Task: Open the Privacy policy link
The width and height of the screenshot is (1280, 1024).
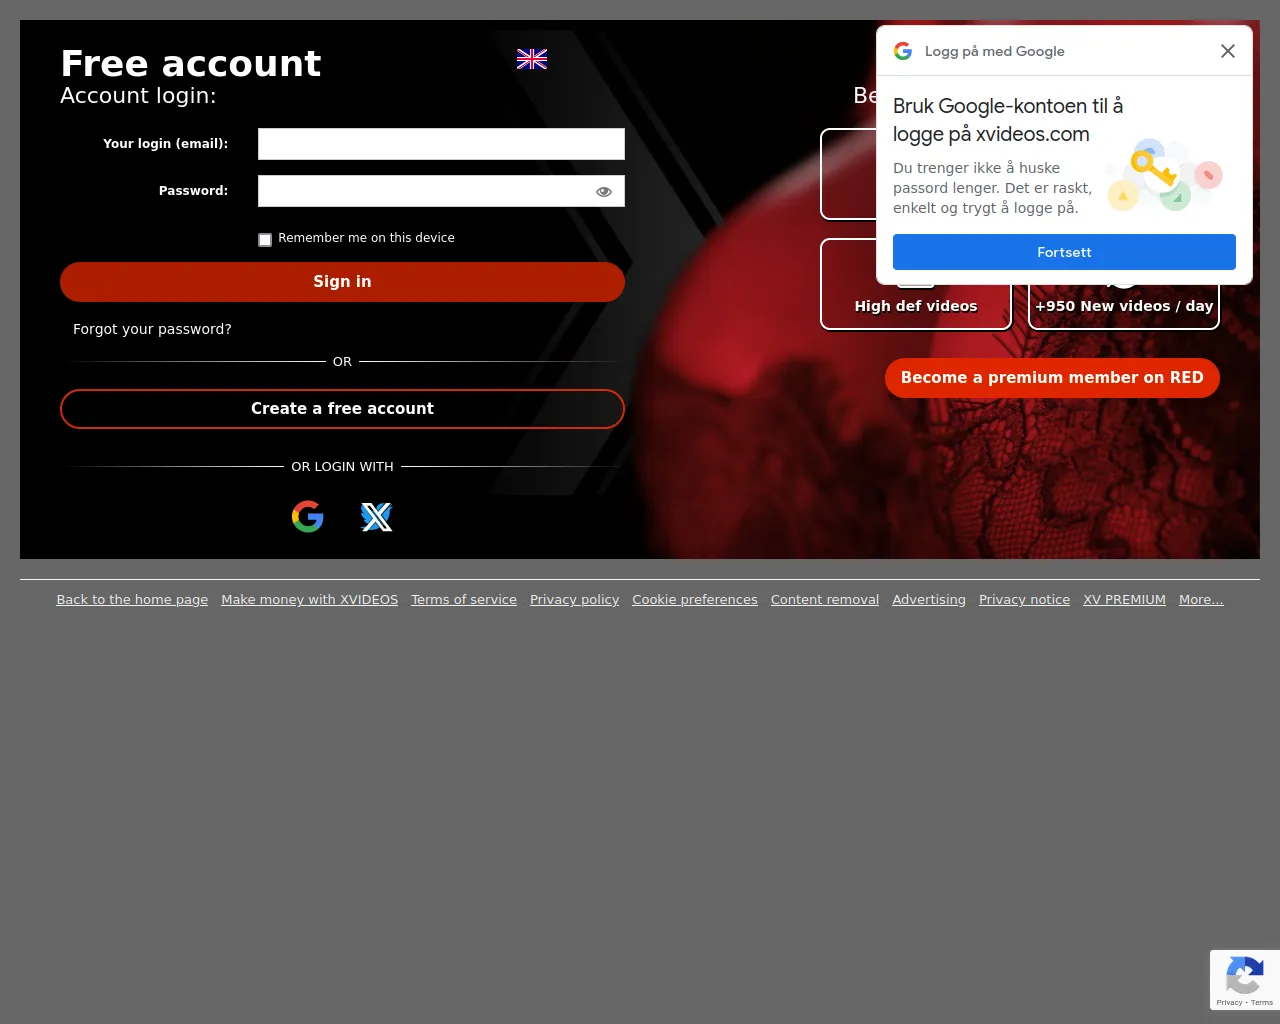Action: pyautogui.click(x=574, y=600)
